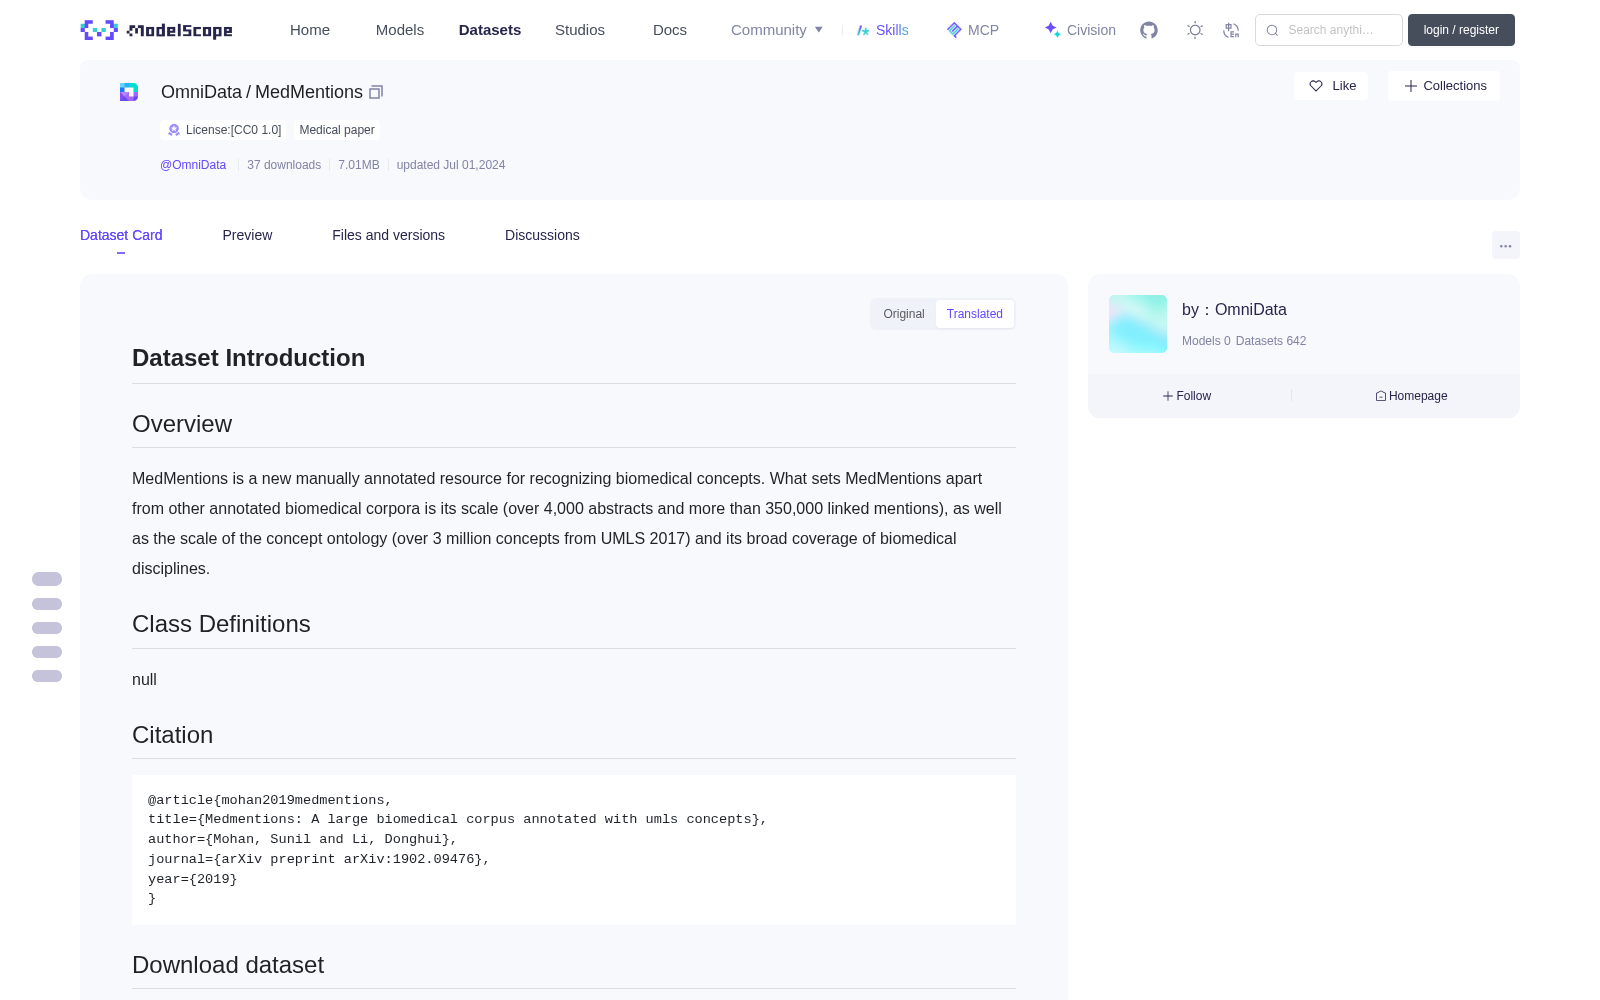Image resolution: width=1600 pixels, height=1000 pixels.
Task: Toggle the light/dark theme sun icon
Action: (x=1195, y=30)
